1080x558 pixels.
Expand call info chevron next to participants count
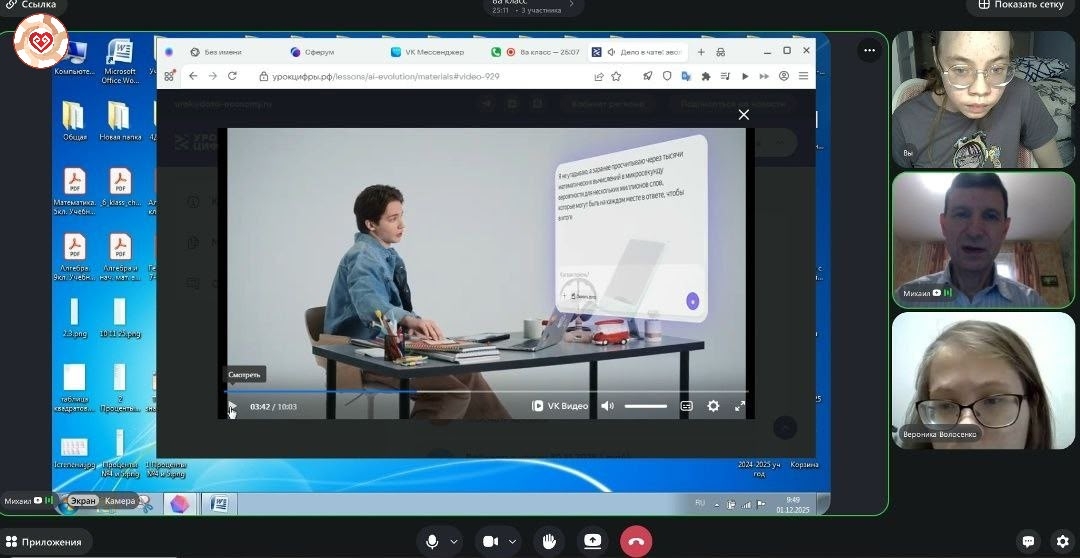tap(572, 5)
